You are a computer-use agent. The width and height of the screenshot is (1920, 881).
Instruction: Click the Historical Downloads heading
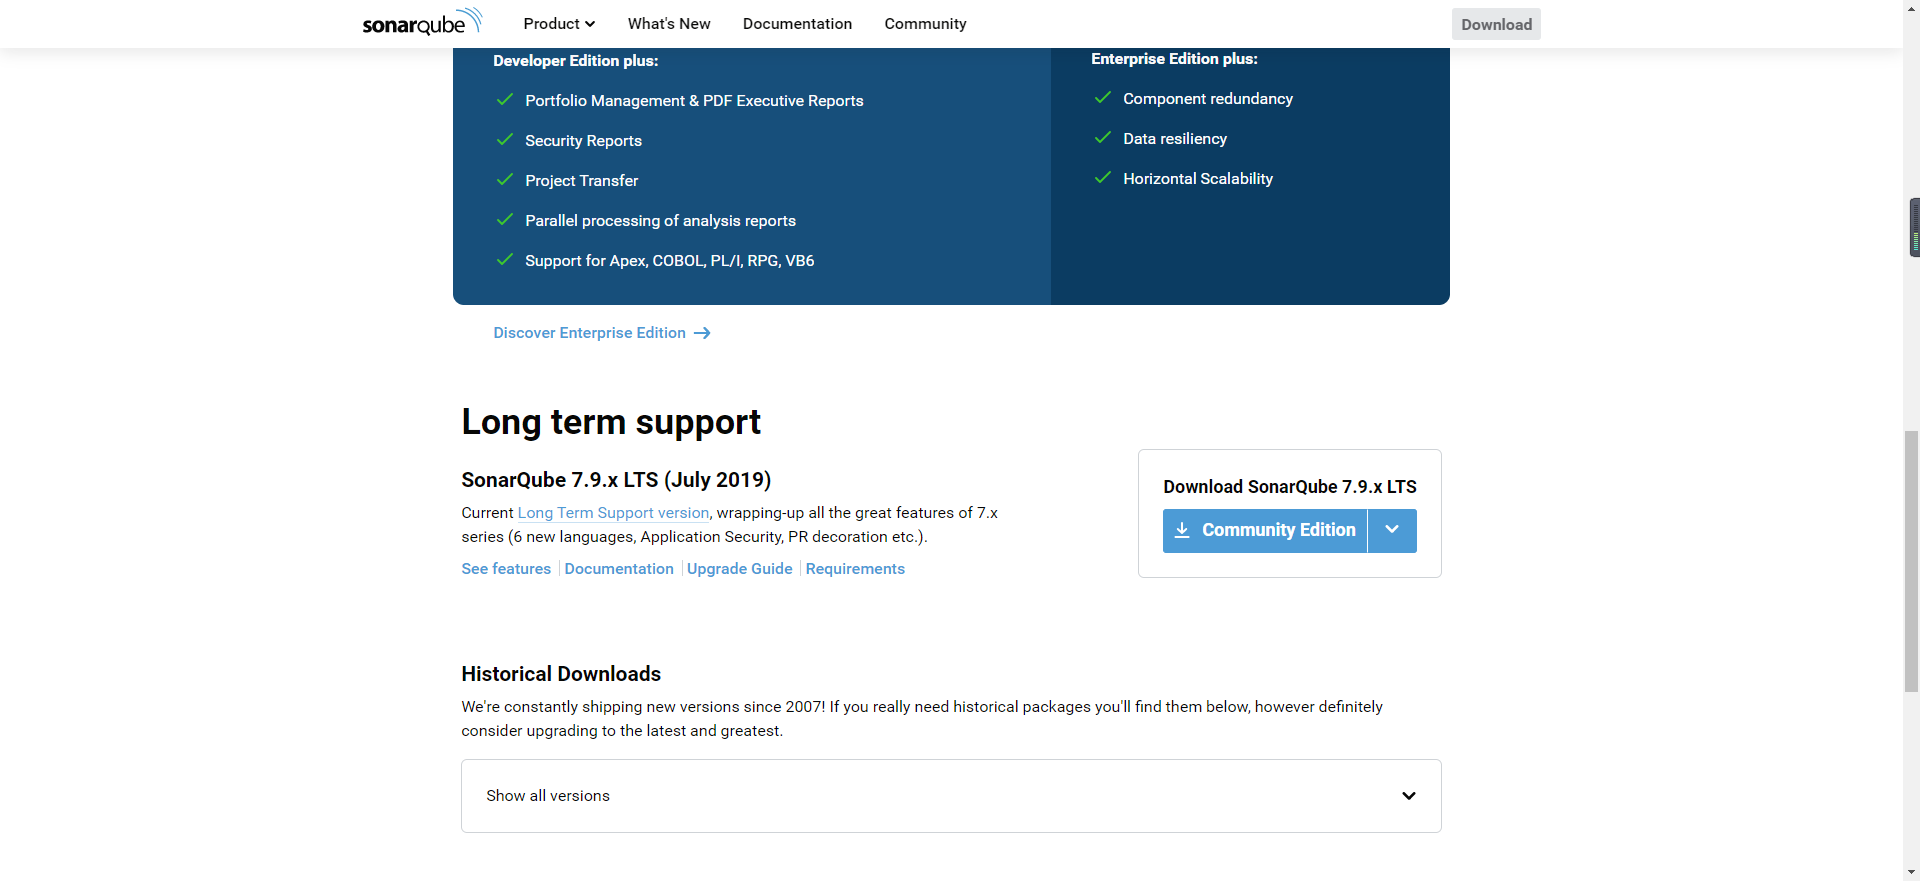(561, 674)
